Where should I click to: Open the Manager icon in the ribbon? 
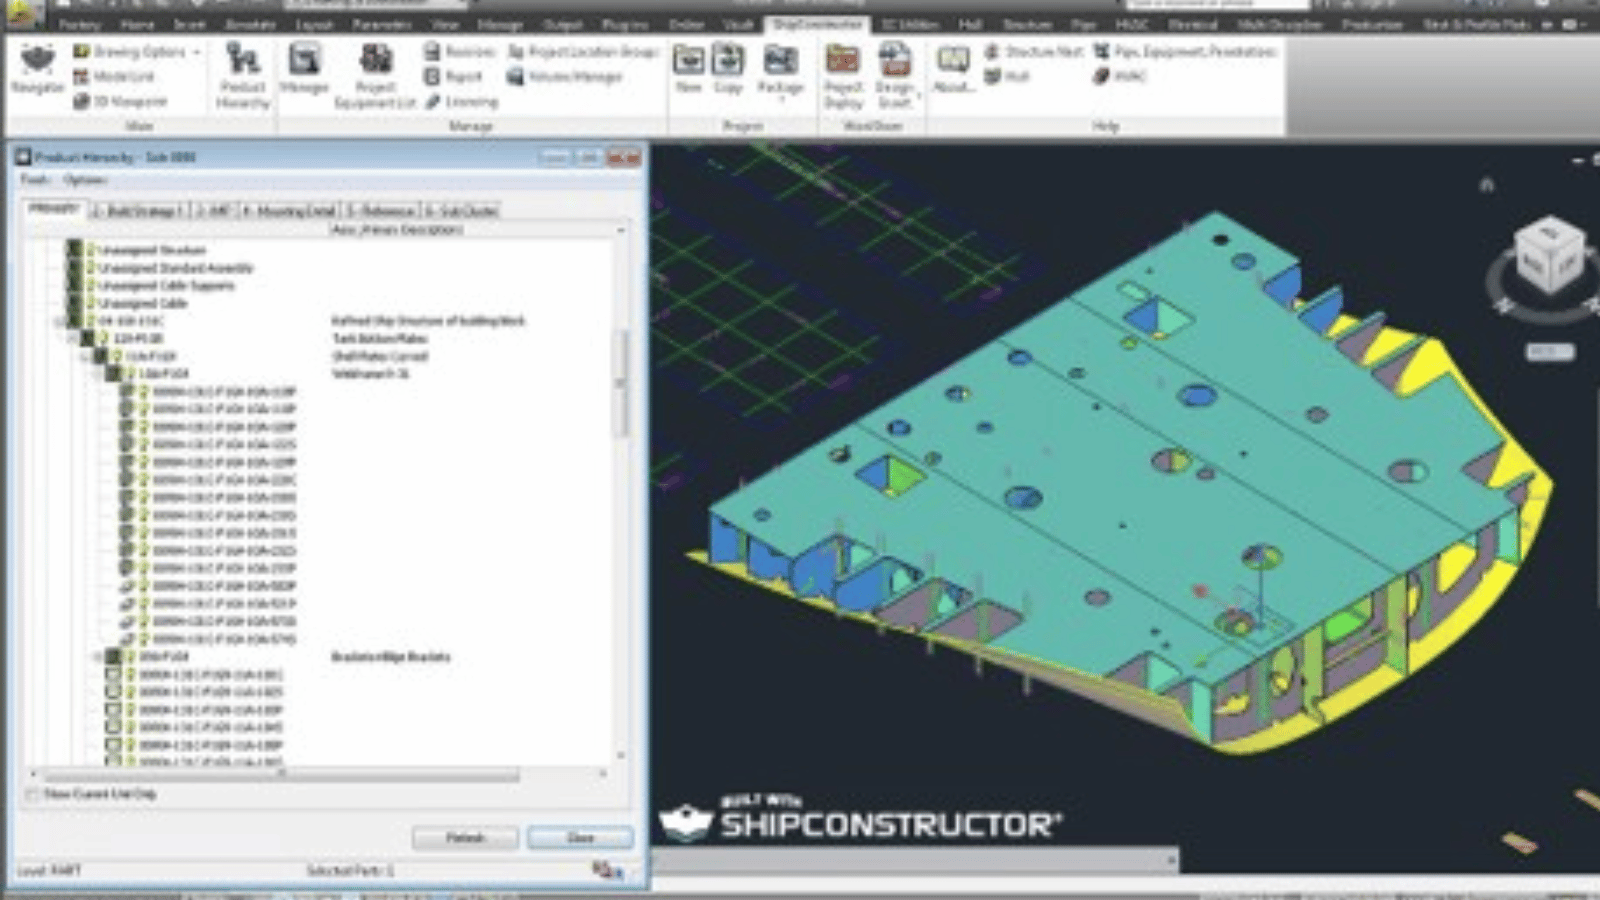304,68
